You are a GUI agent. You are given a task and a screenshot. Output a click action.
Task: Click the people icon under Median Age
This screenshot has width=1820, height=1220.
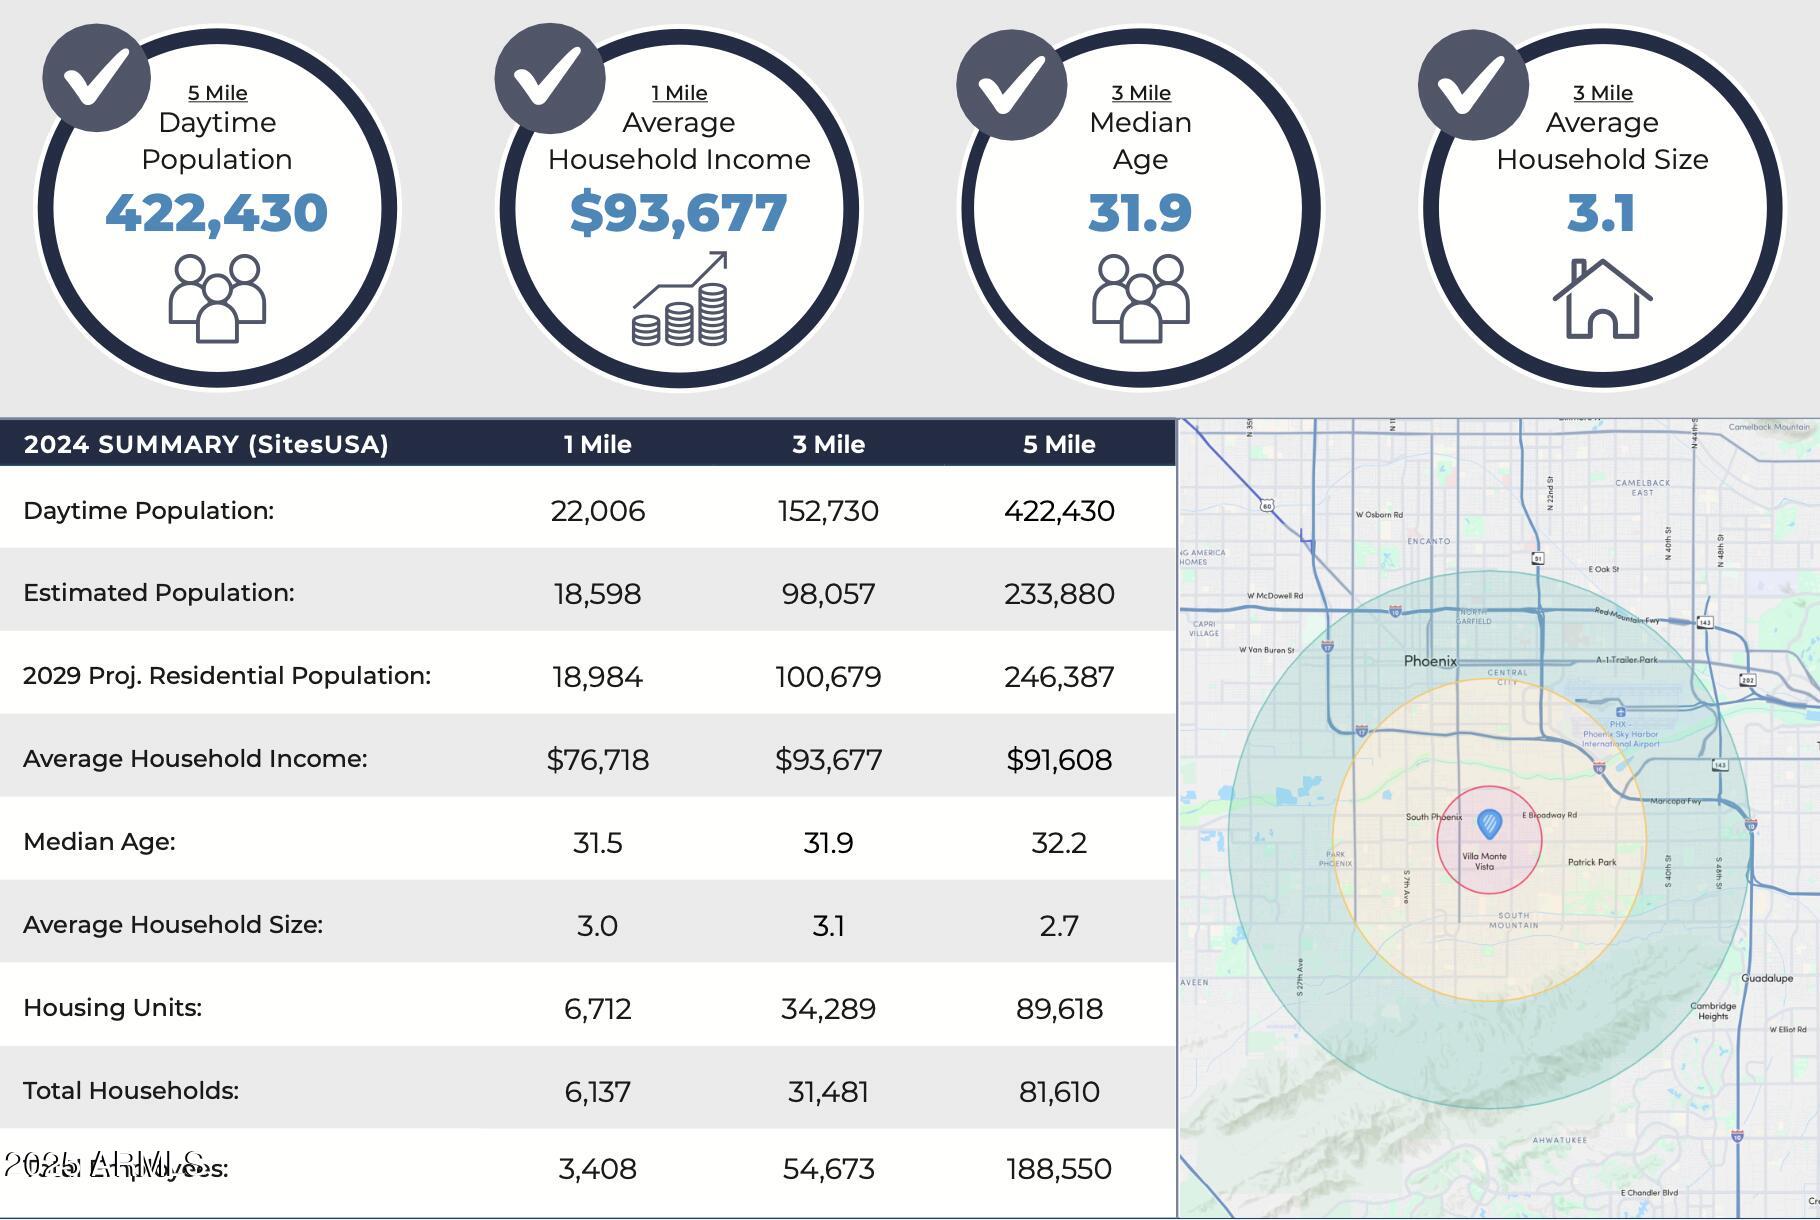(x=1140, y=298)
